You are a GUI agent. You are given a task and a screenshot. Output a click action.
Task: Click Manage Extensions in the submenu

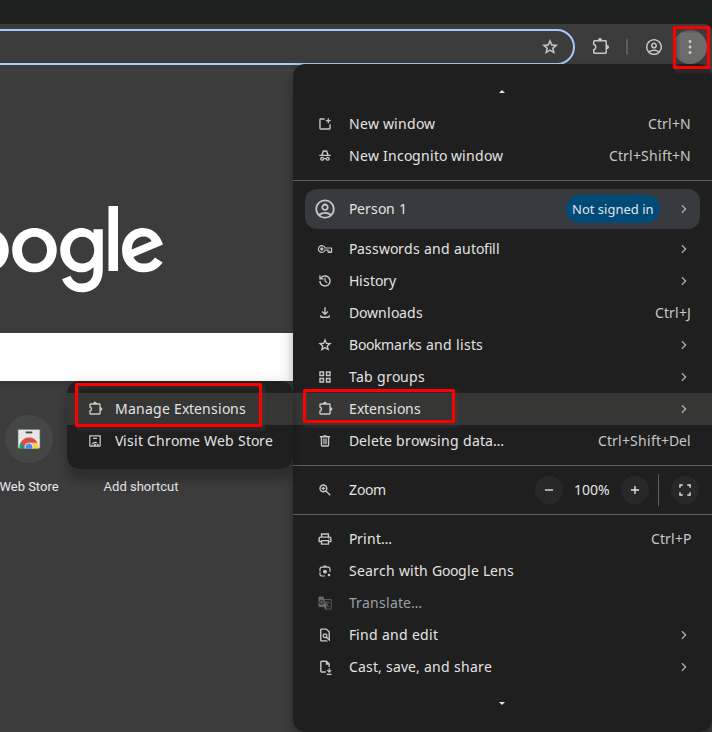[180, 409]
